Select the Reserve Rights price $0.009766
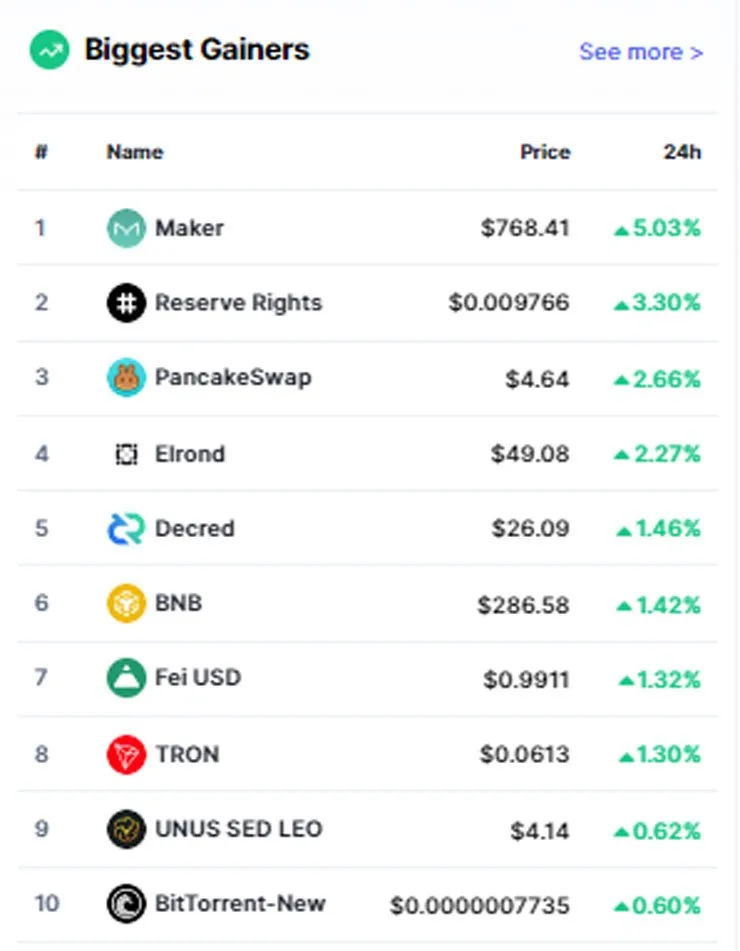This screenshot has height=951, width=740. point(509,303)
